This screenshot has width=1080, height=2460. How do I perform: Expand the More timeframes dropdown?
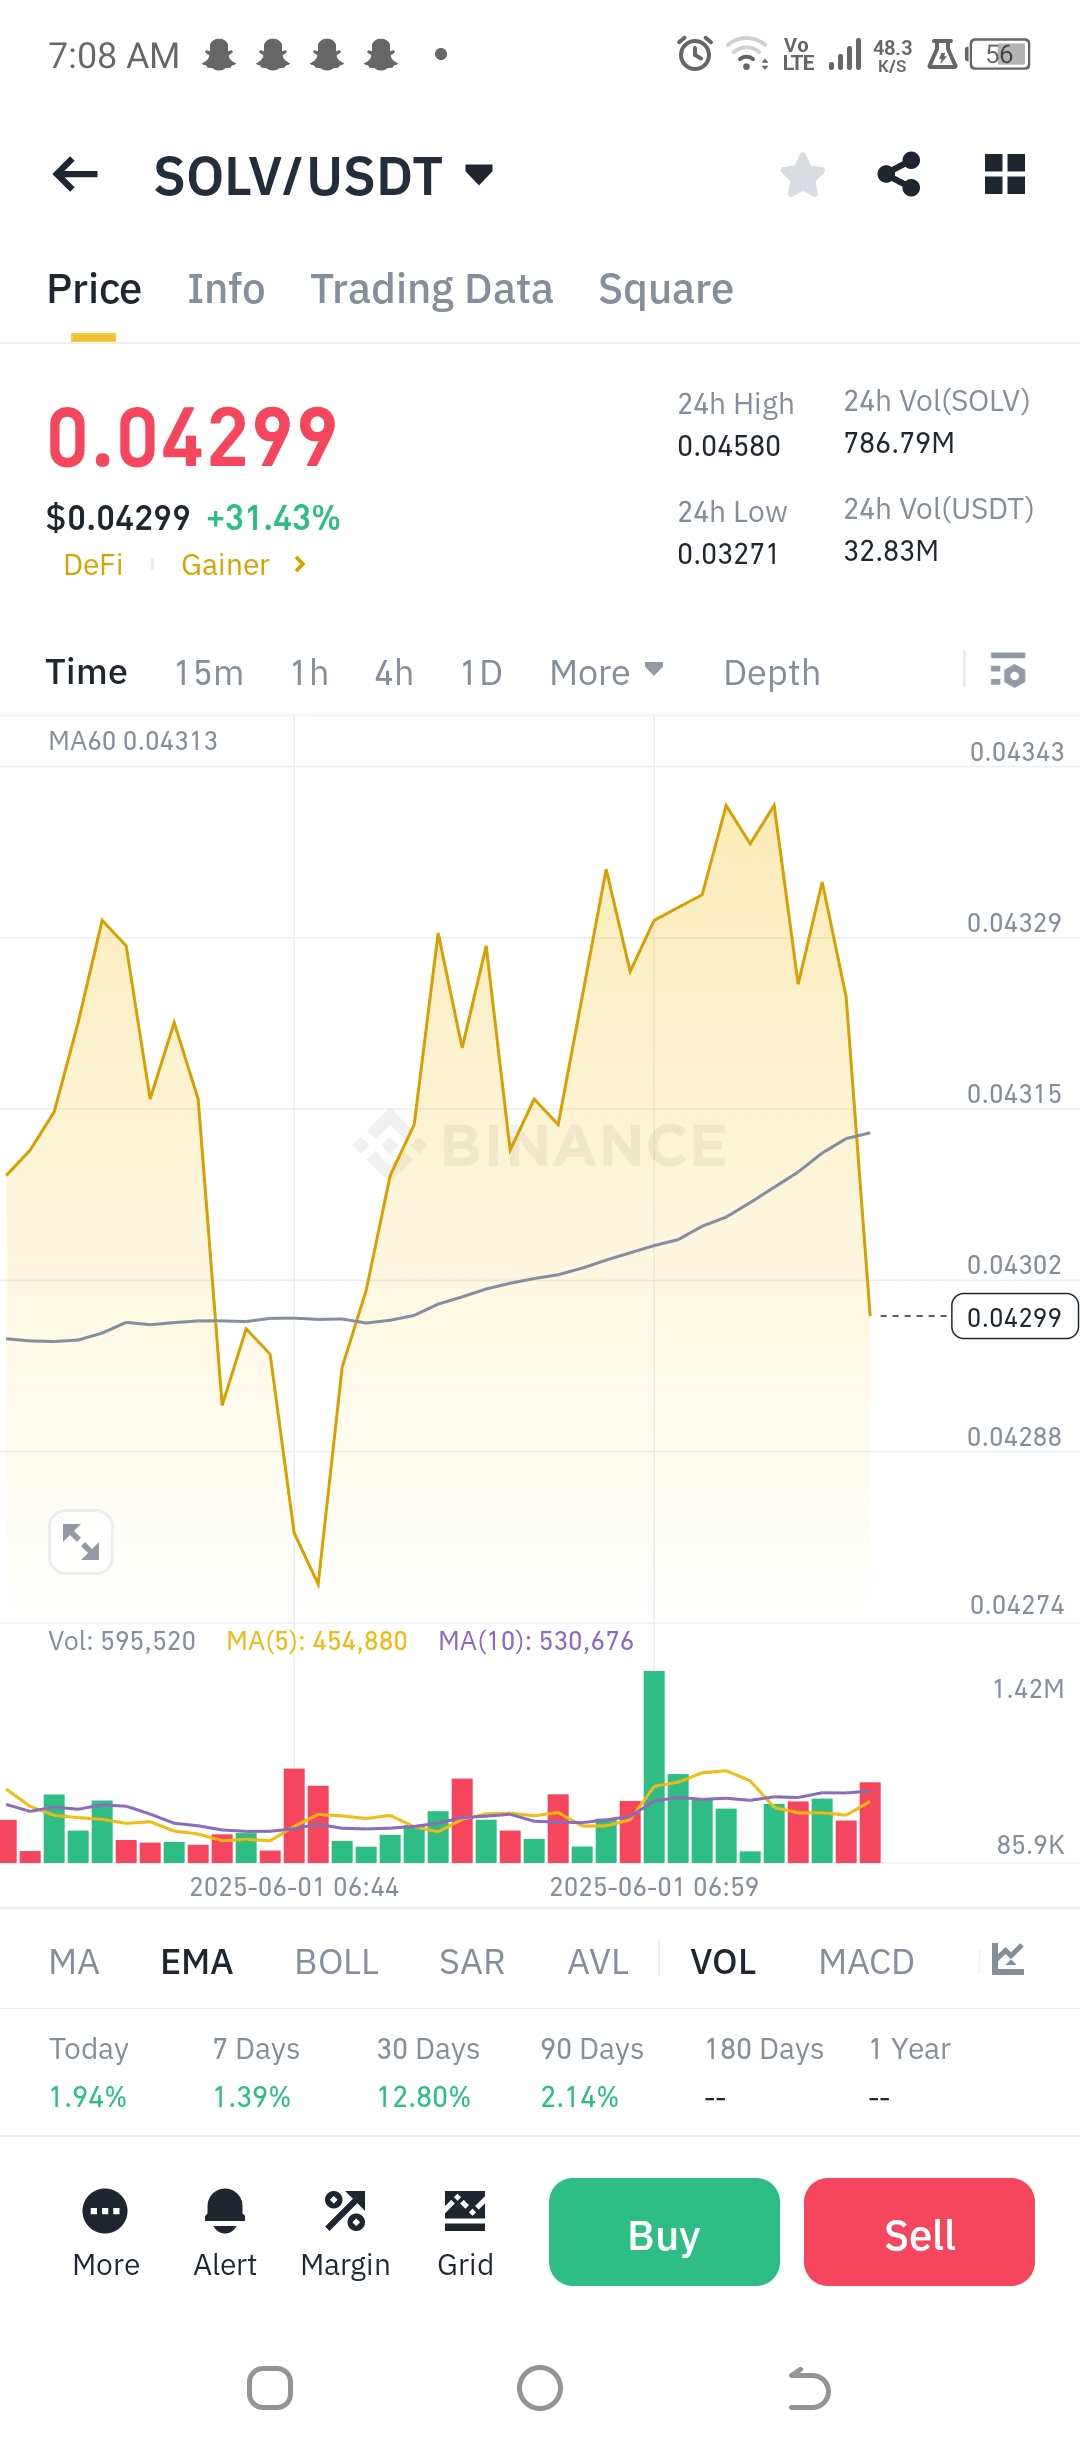[x=606, y=672]
